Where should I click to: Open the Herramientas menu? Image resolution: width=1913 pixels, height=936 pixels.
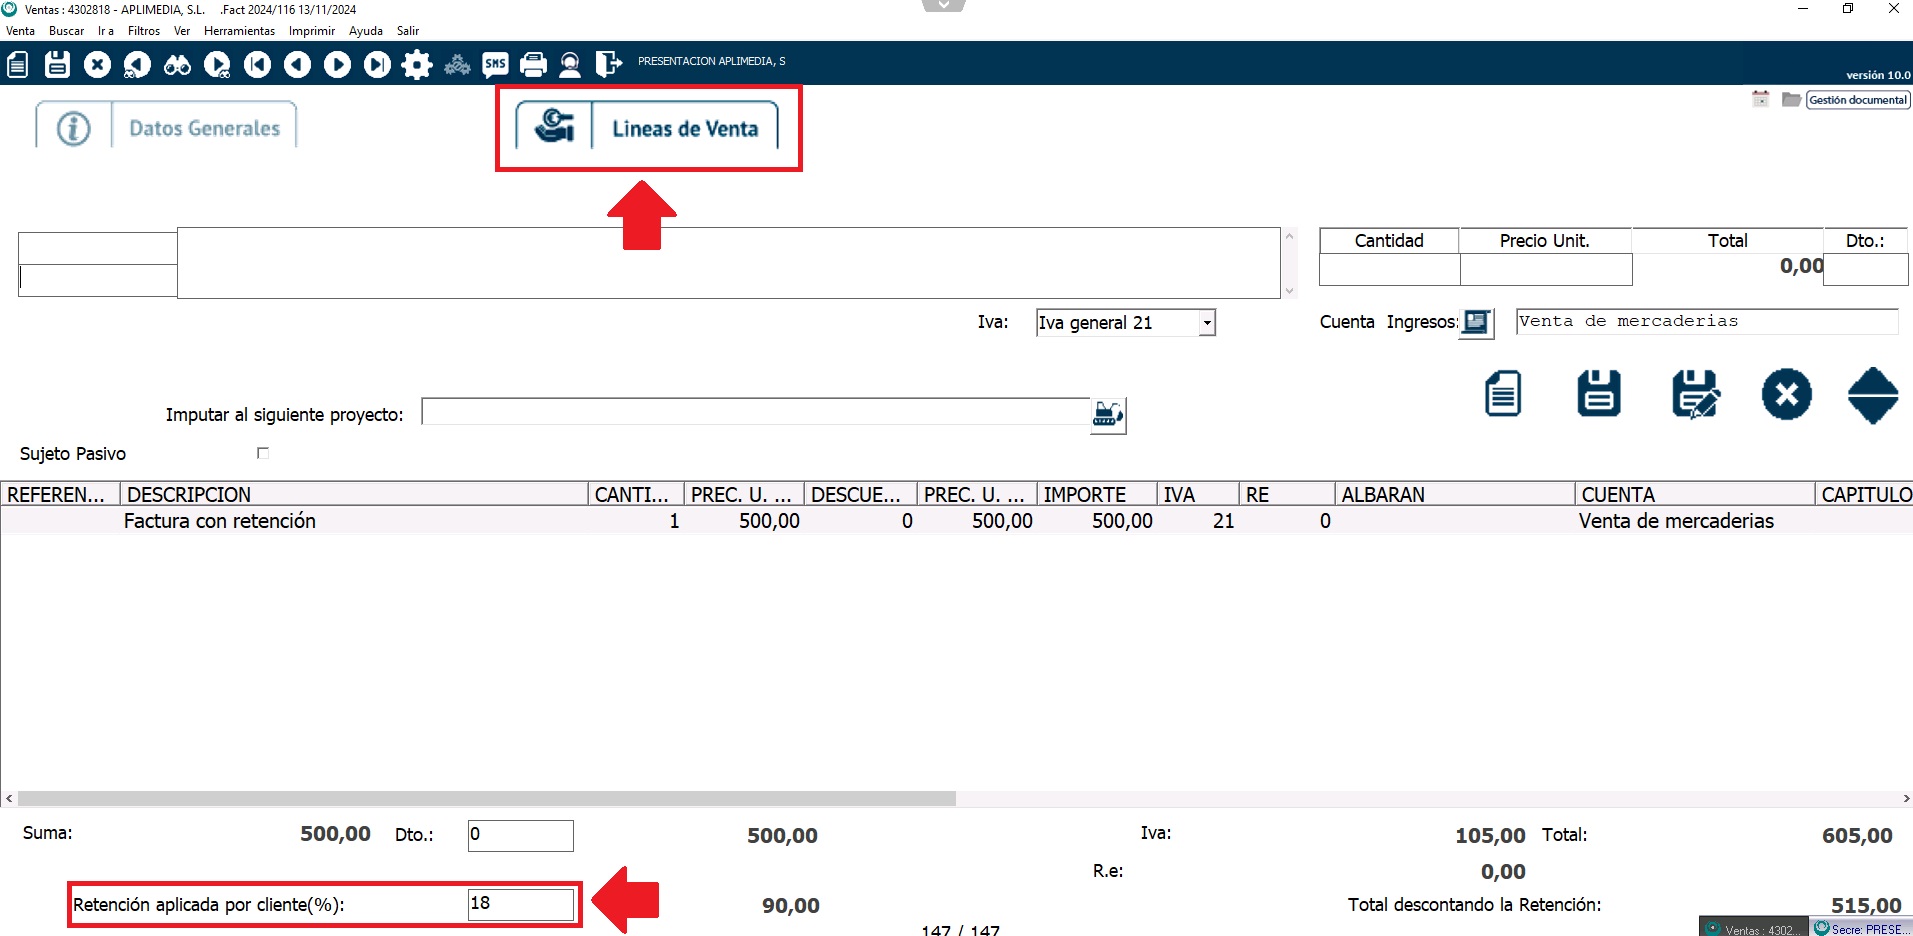click(x=239, y=31)
